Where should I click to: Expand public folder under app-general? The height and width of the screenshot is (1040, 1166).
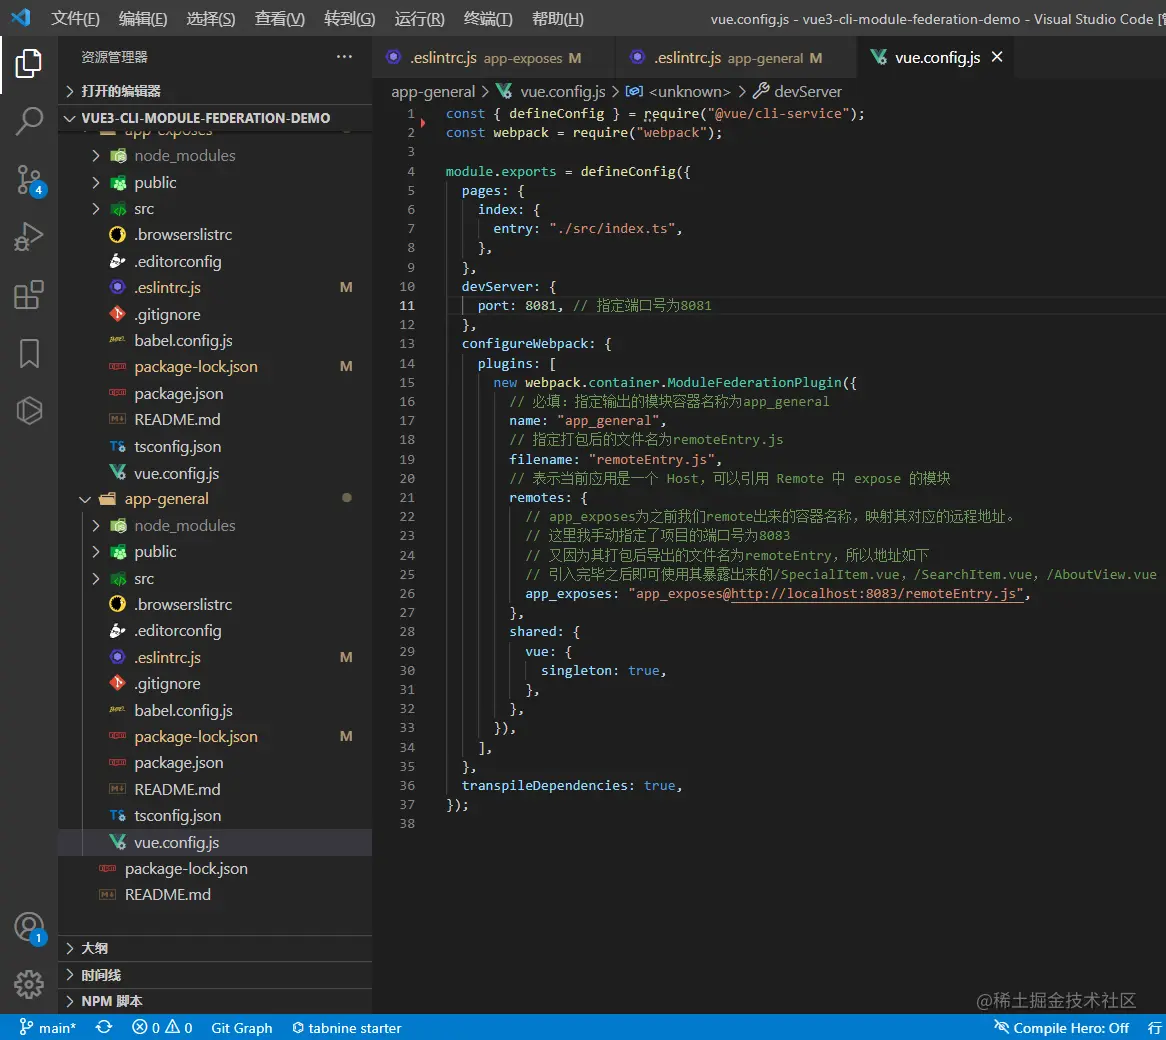click(x=215, y=552)
